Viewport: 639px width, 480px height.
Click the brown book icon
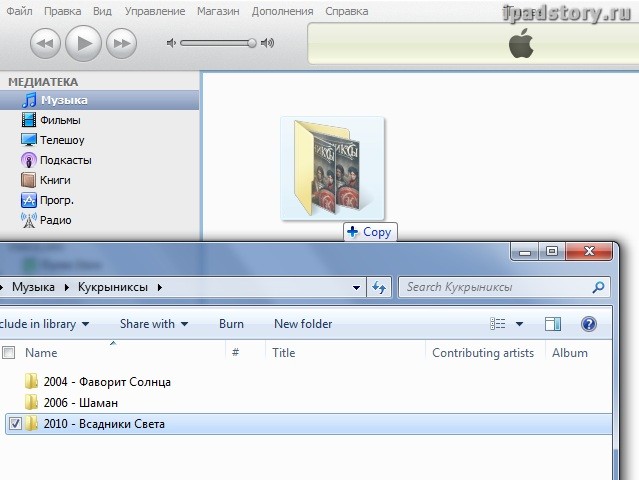[x=29, y=180]
